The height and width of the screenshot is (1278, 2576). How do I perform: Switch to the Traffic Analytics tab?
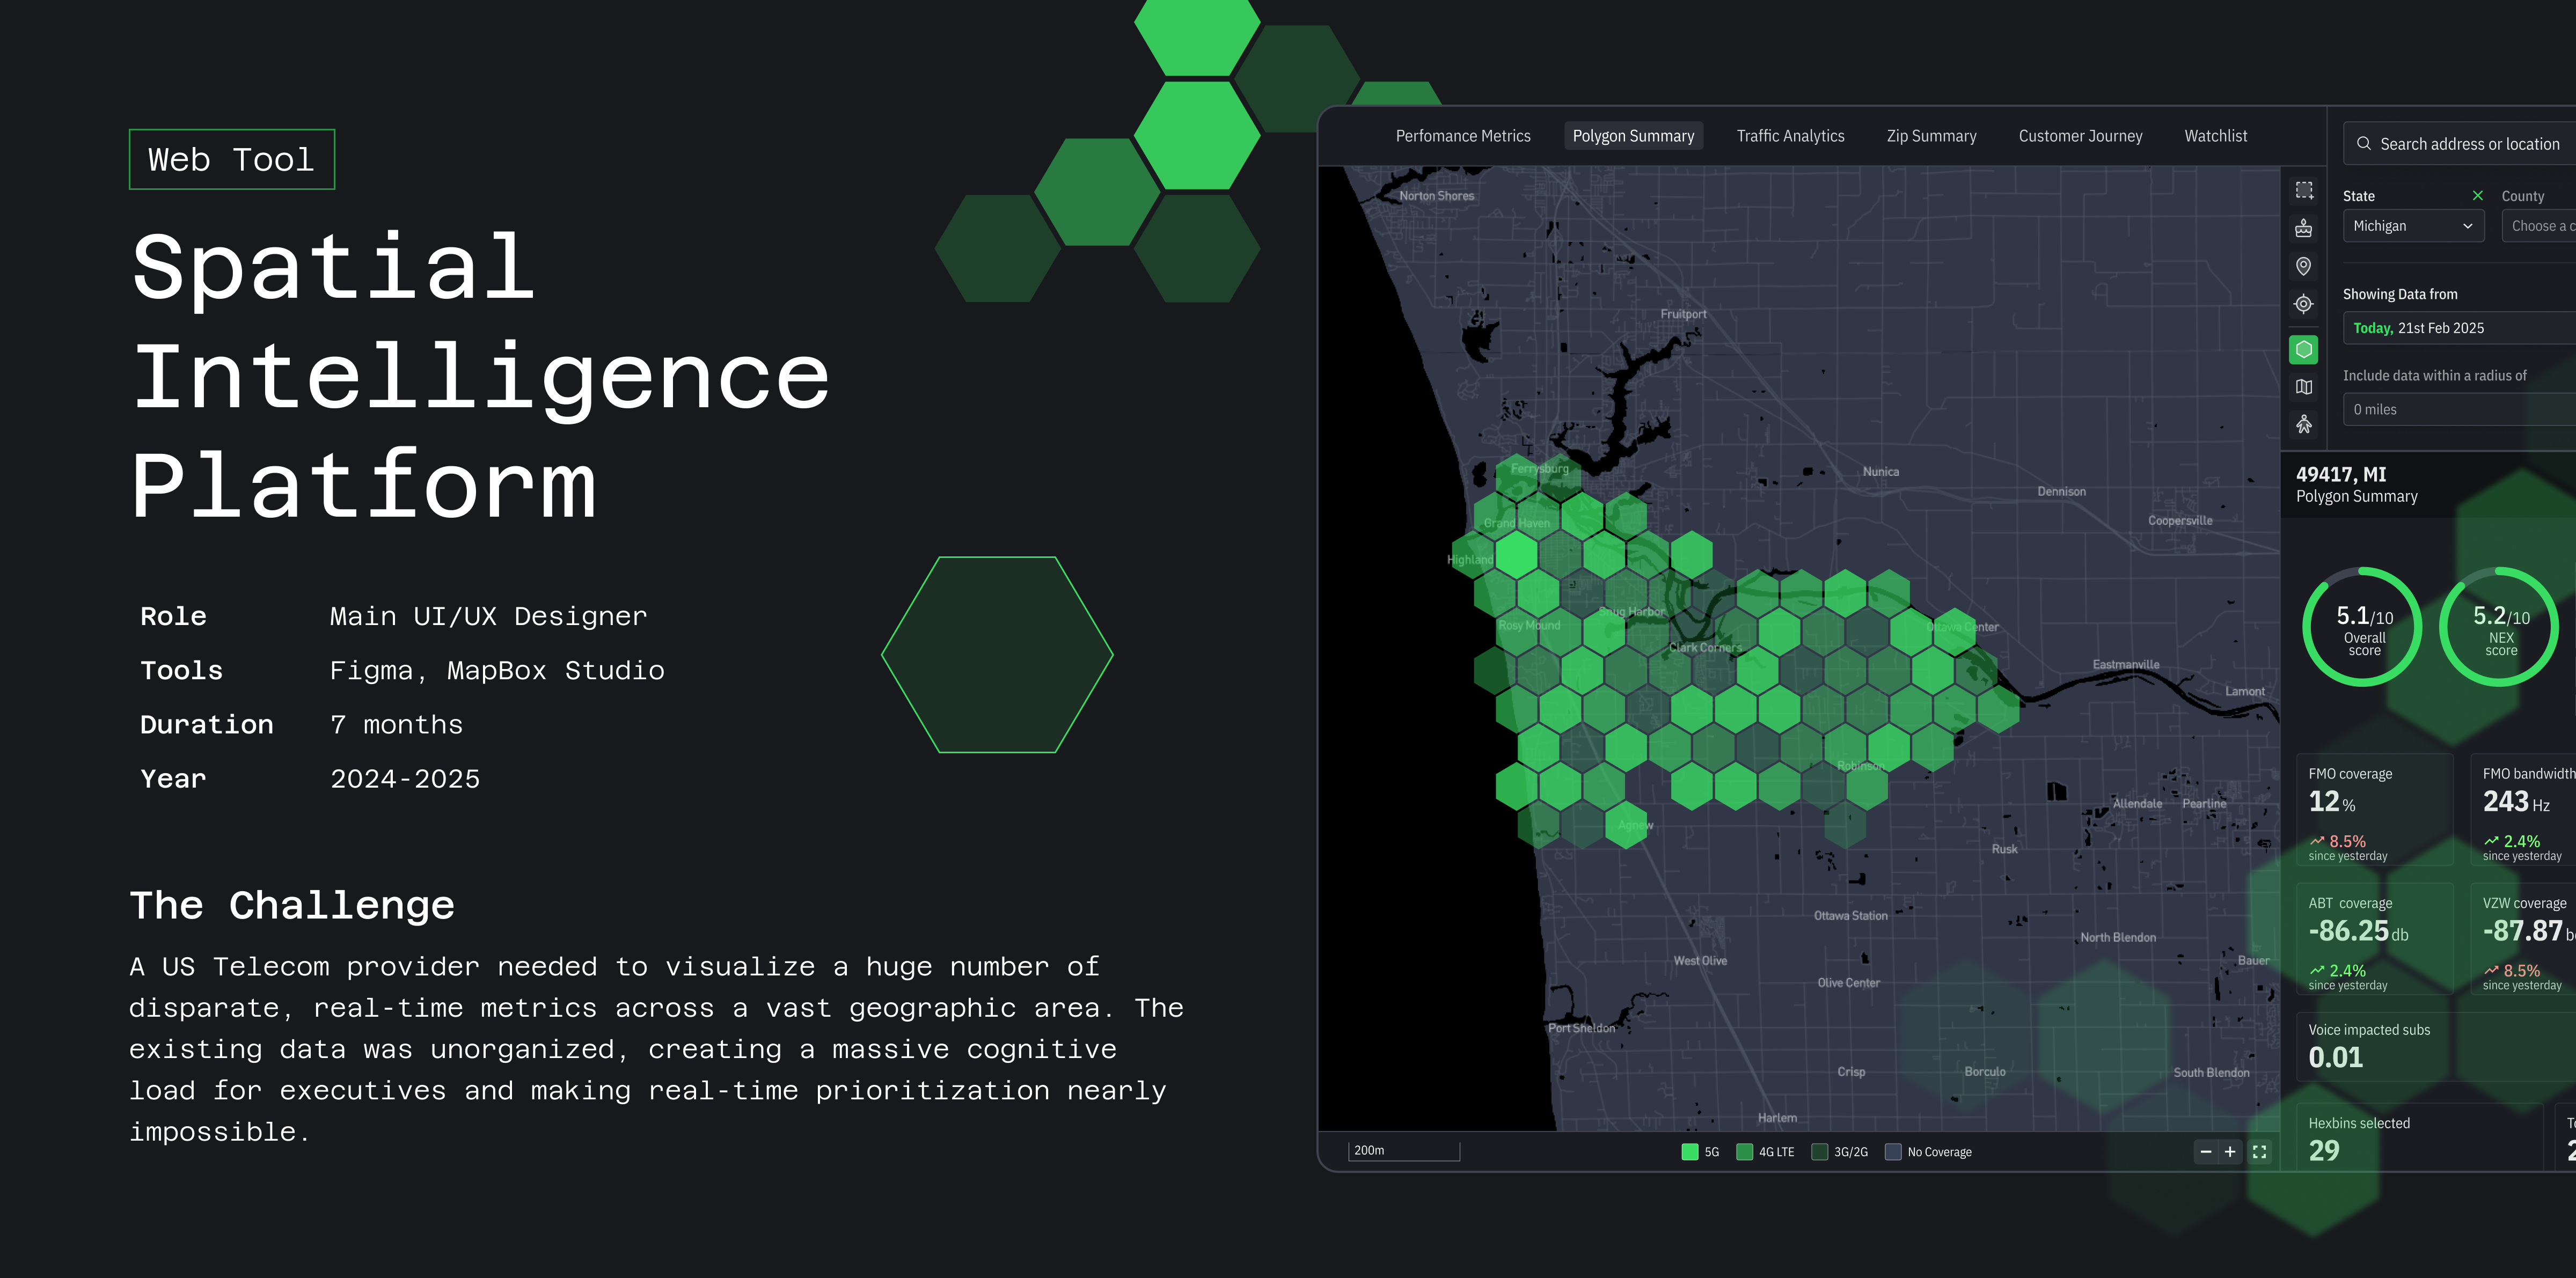pos(1790,136)
